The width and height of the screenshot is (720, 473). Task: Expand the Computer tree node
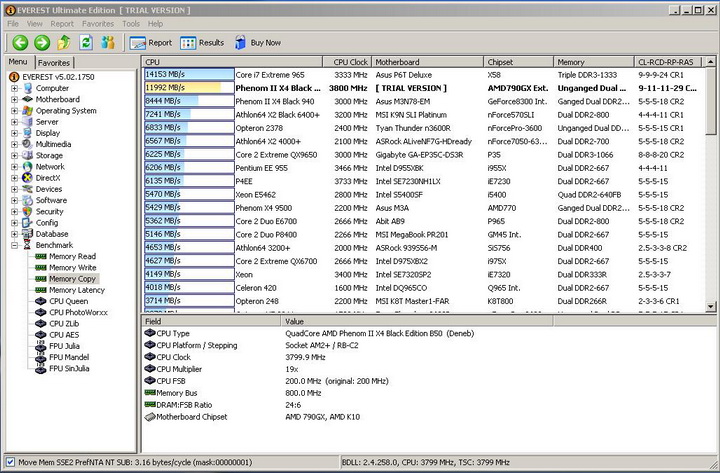pyautogui.click(x=14, y=88)
